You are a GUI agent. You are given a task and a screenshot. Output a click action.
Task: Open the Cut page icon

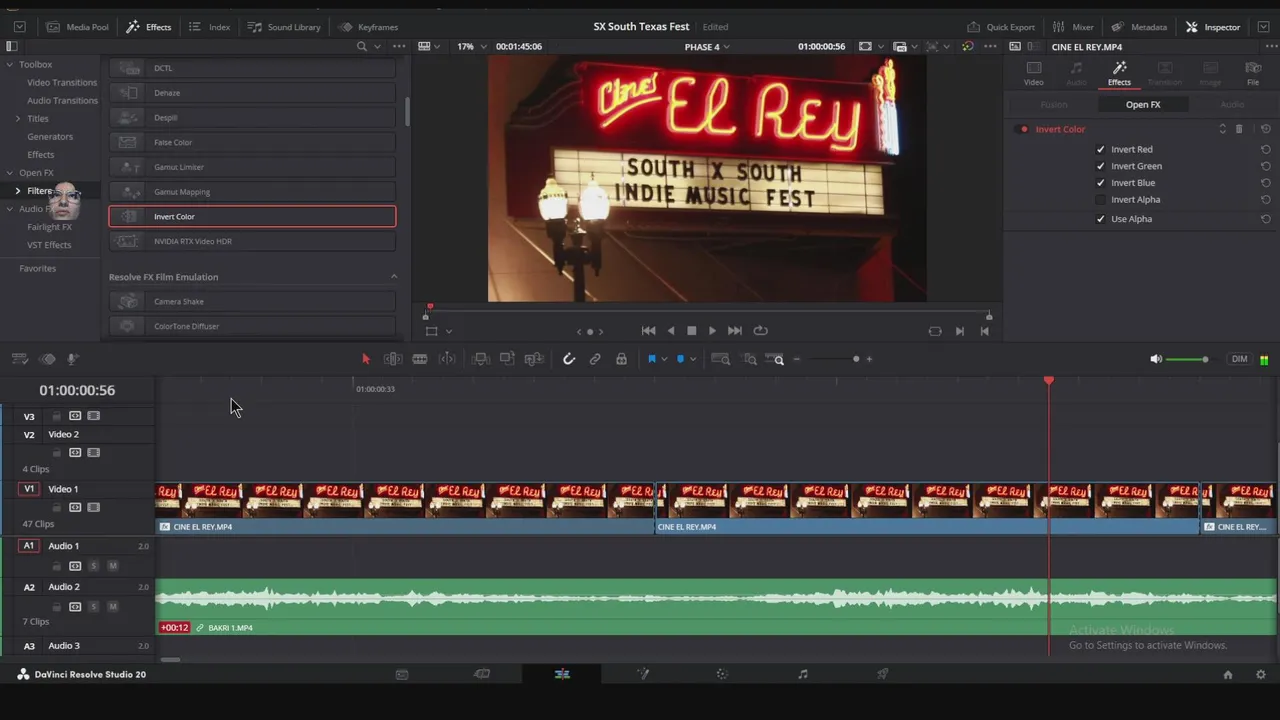[x=482, y=674]
